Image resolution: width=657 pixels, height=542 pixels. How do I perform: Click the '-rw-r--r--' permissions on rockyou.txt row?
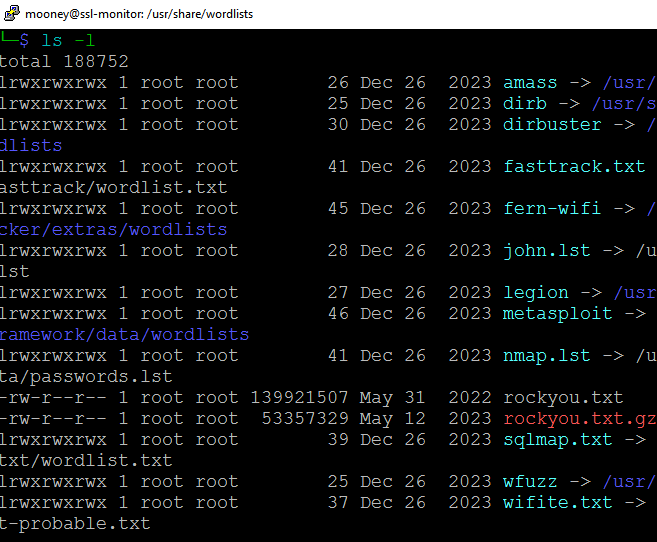coord(53,397)
